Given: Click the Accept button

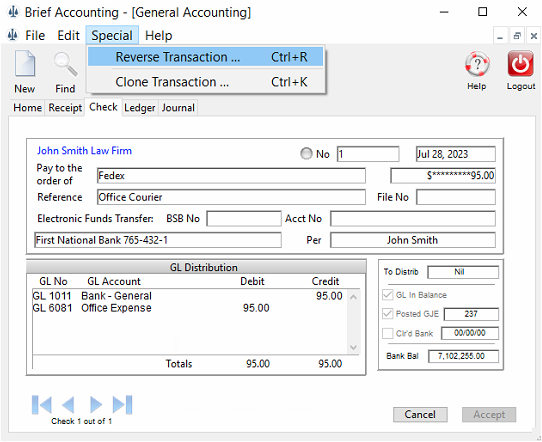Looking at the screenshot, I should coord(489,414).
